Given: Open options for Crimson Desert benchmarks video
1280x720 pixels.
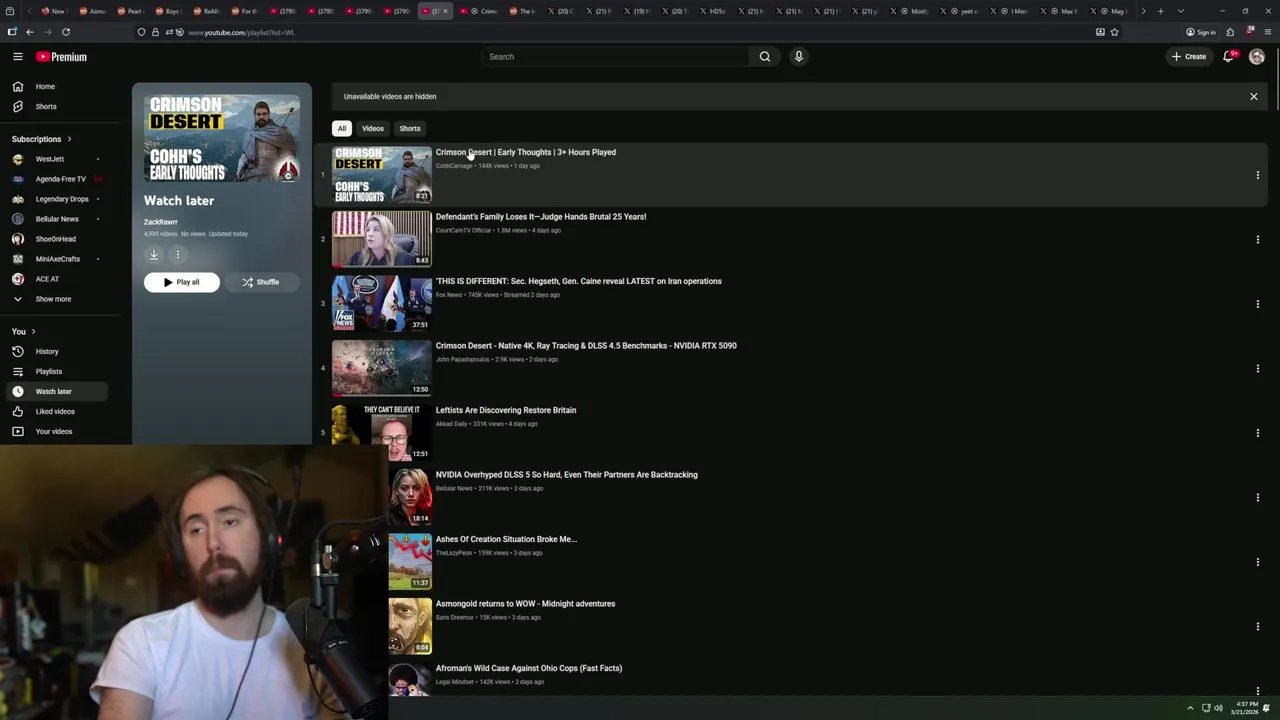Looking at the screenshot, I should (x=1258, y=369).
